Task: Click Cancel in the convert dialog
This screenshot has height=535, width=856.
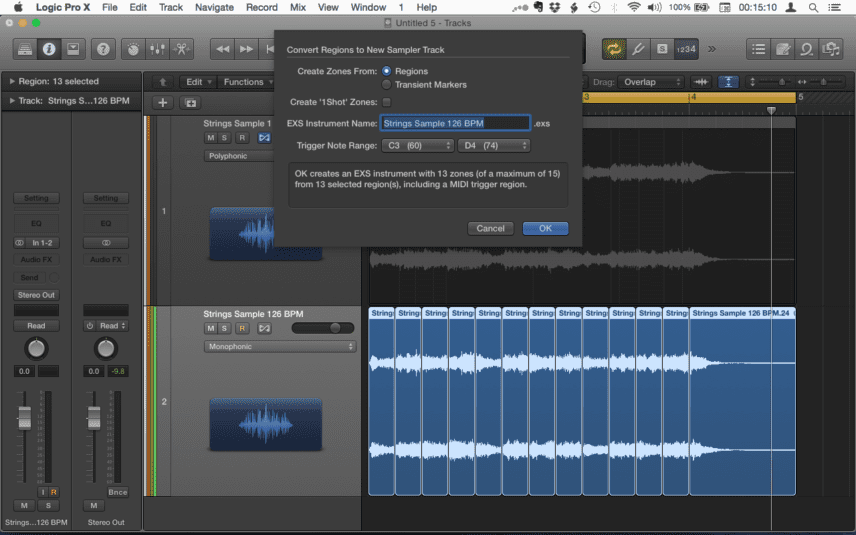Action: [x=490, y=228]
